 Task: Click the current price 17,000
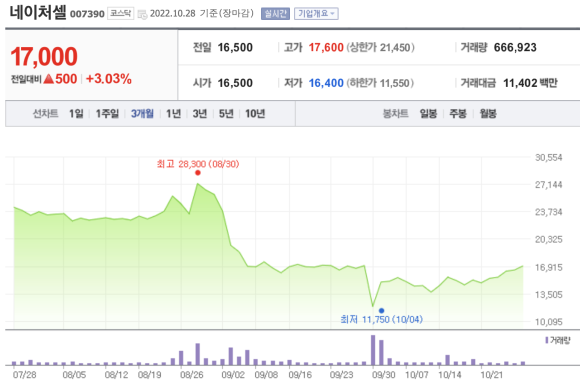coord(44,57)
